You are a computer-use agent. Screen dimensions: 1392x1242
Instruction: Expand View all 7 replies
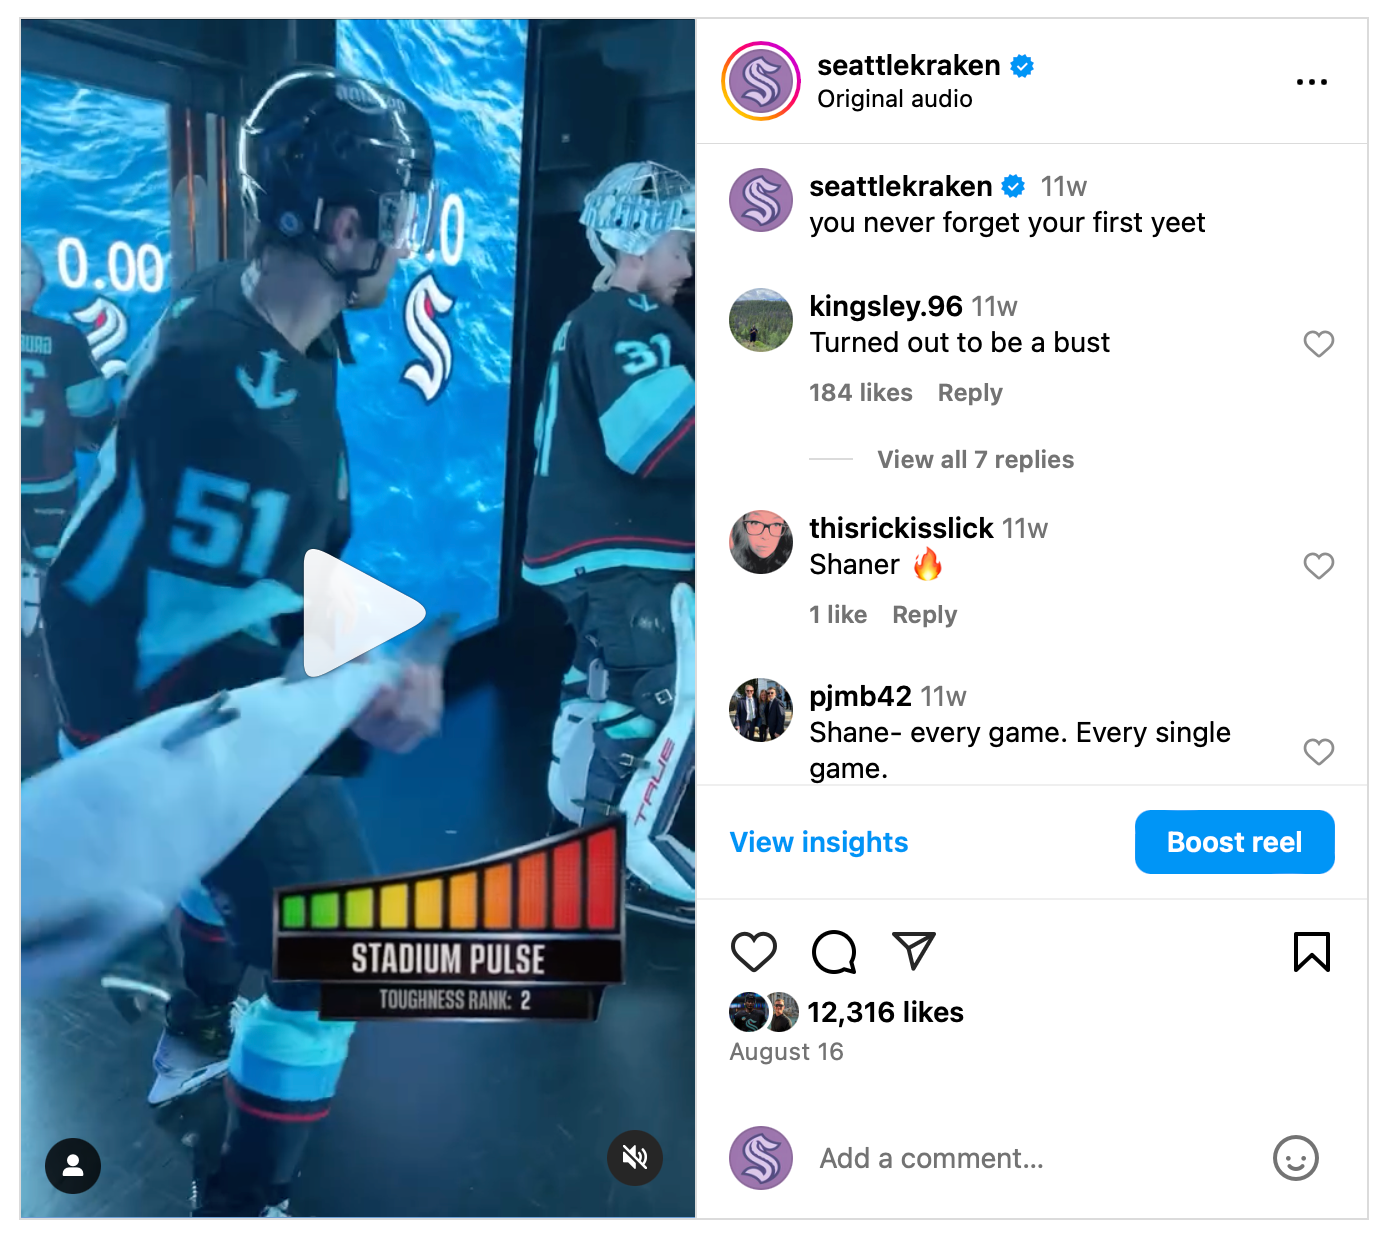click(x=975, y=459)
